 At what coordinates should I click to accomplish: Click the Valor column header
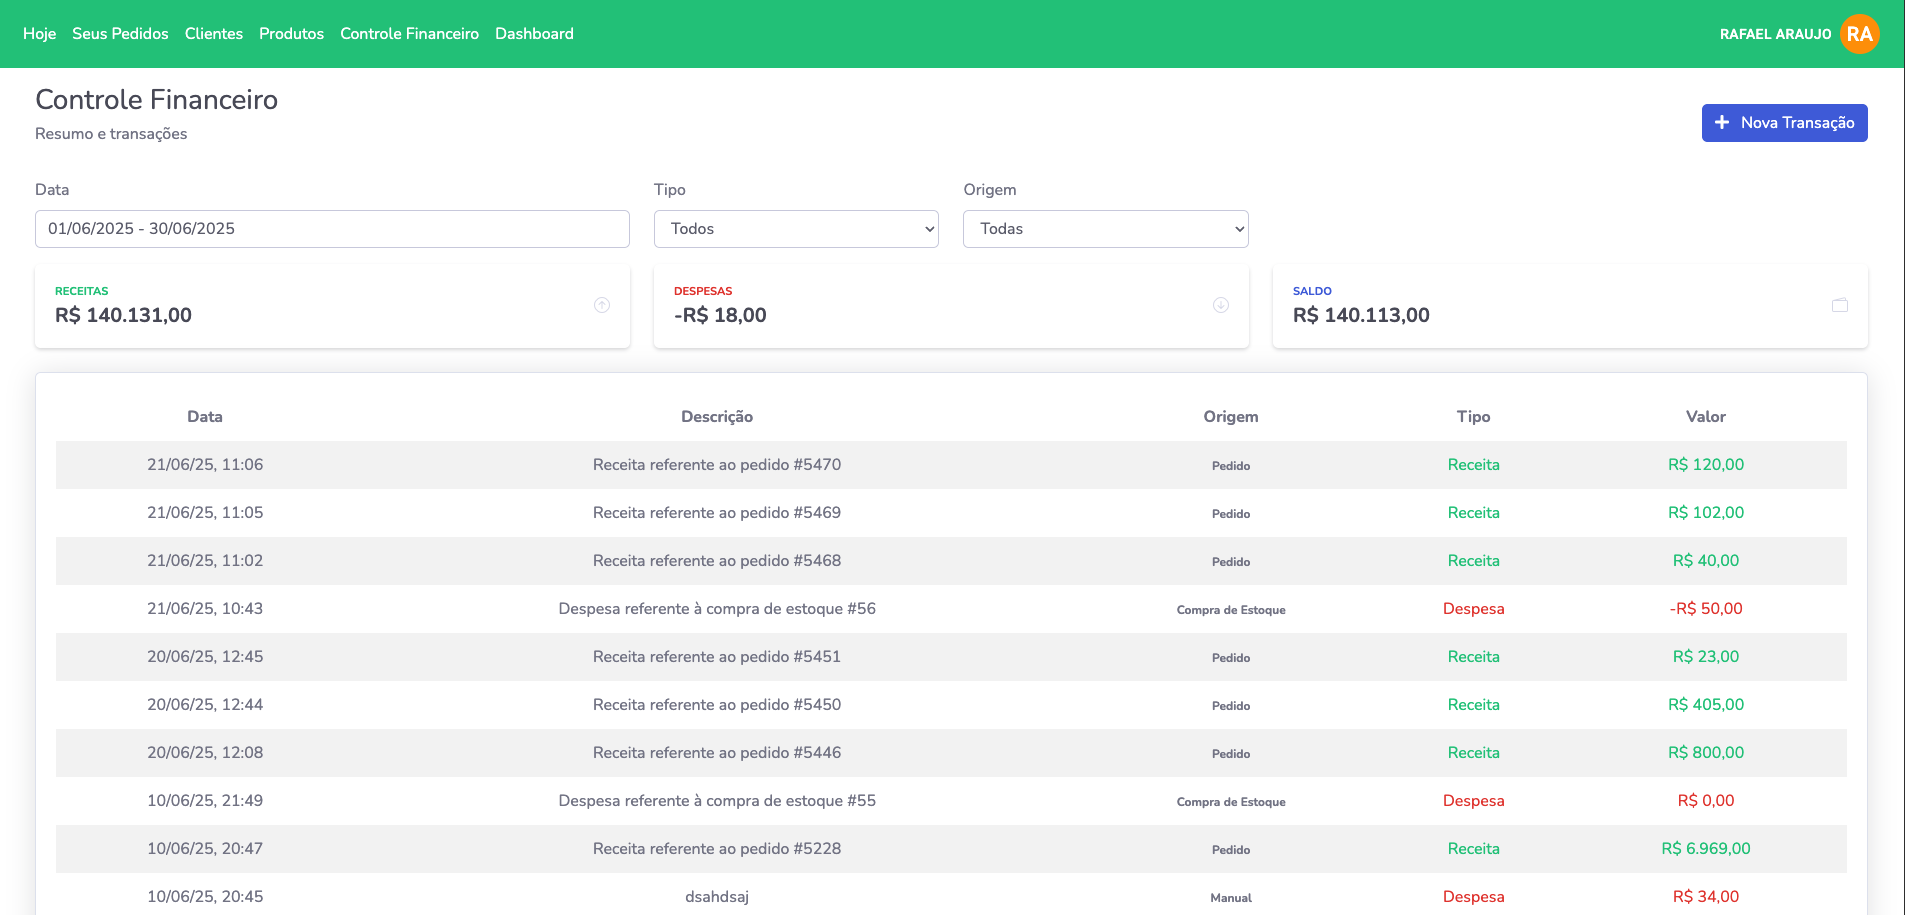(1705, 417)
